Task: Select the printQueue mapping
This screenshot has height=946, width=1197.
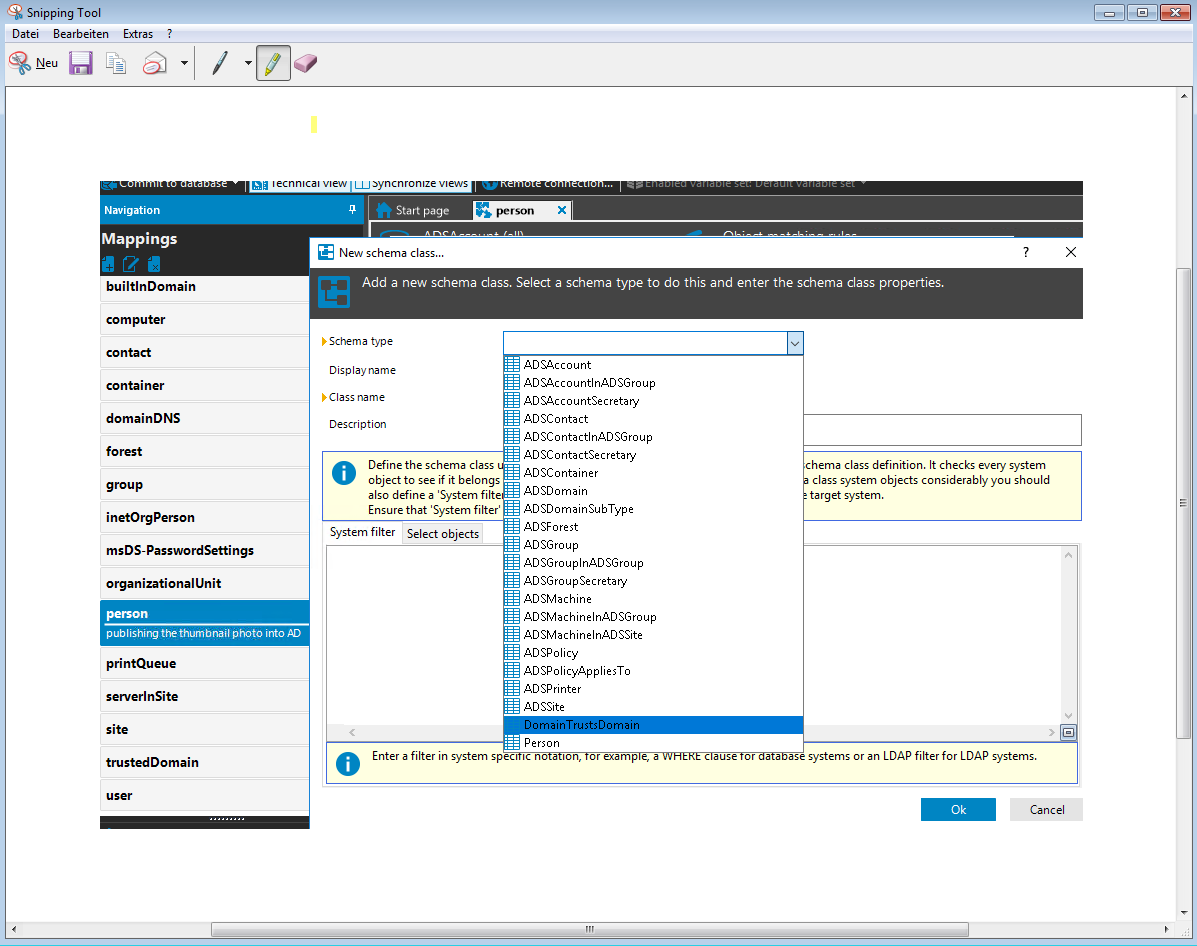Action: tap(205, 663)
